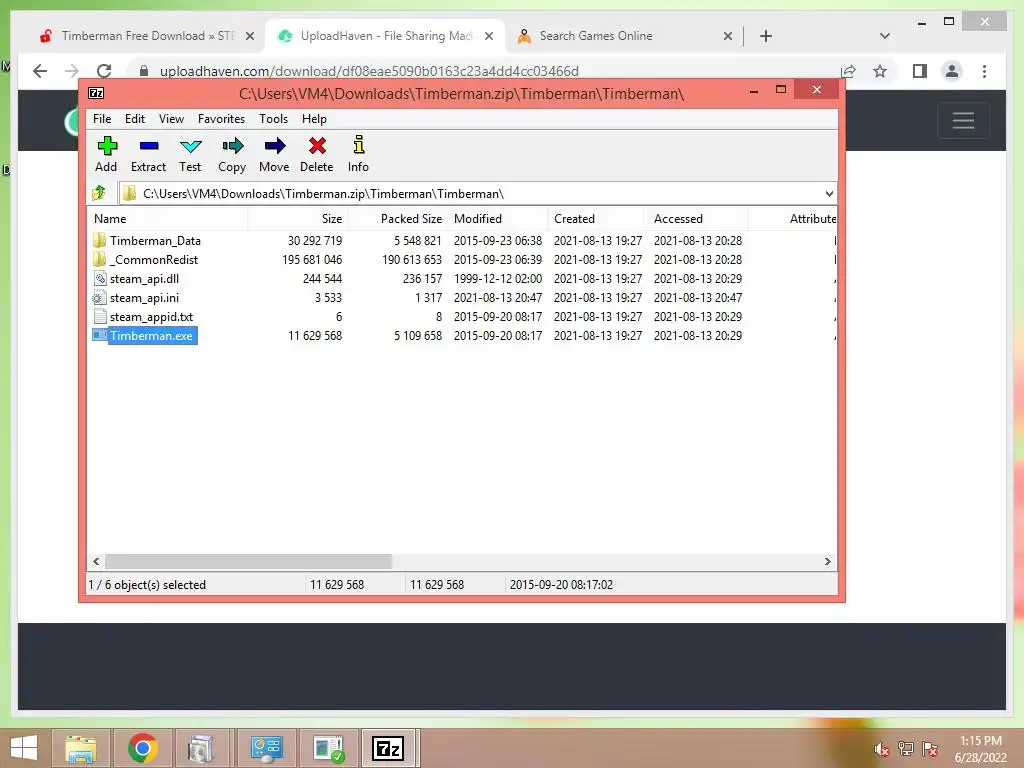
Task: Expand the 7-Zip address path dropdown
Action: pos(829,193)
